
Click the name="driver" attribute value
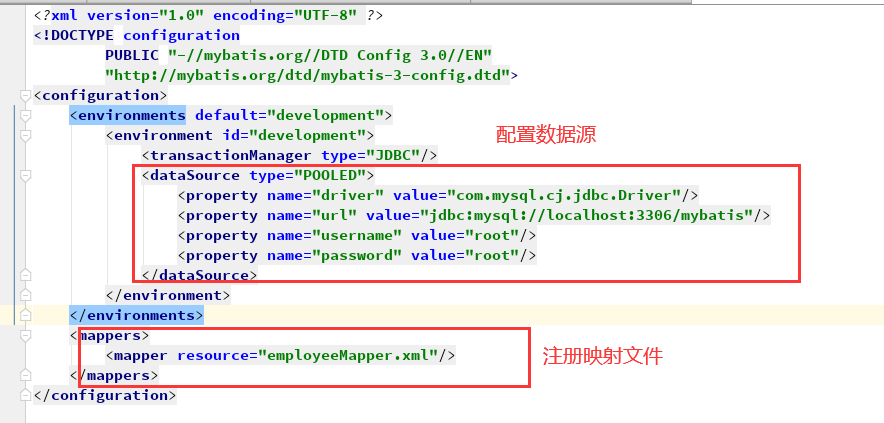[348, 195]
